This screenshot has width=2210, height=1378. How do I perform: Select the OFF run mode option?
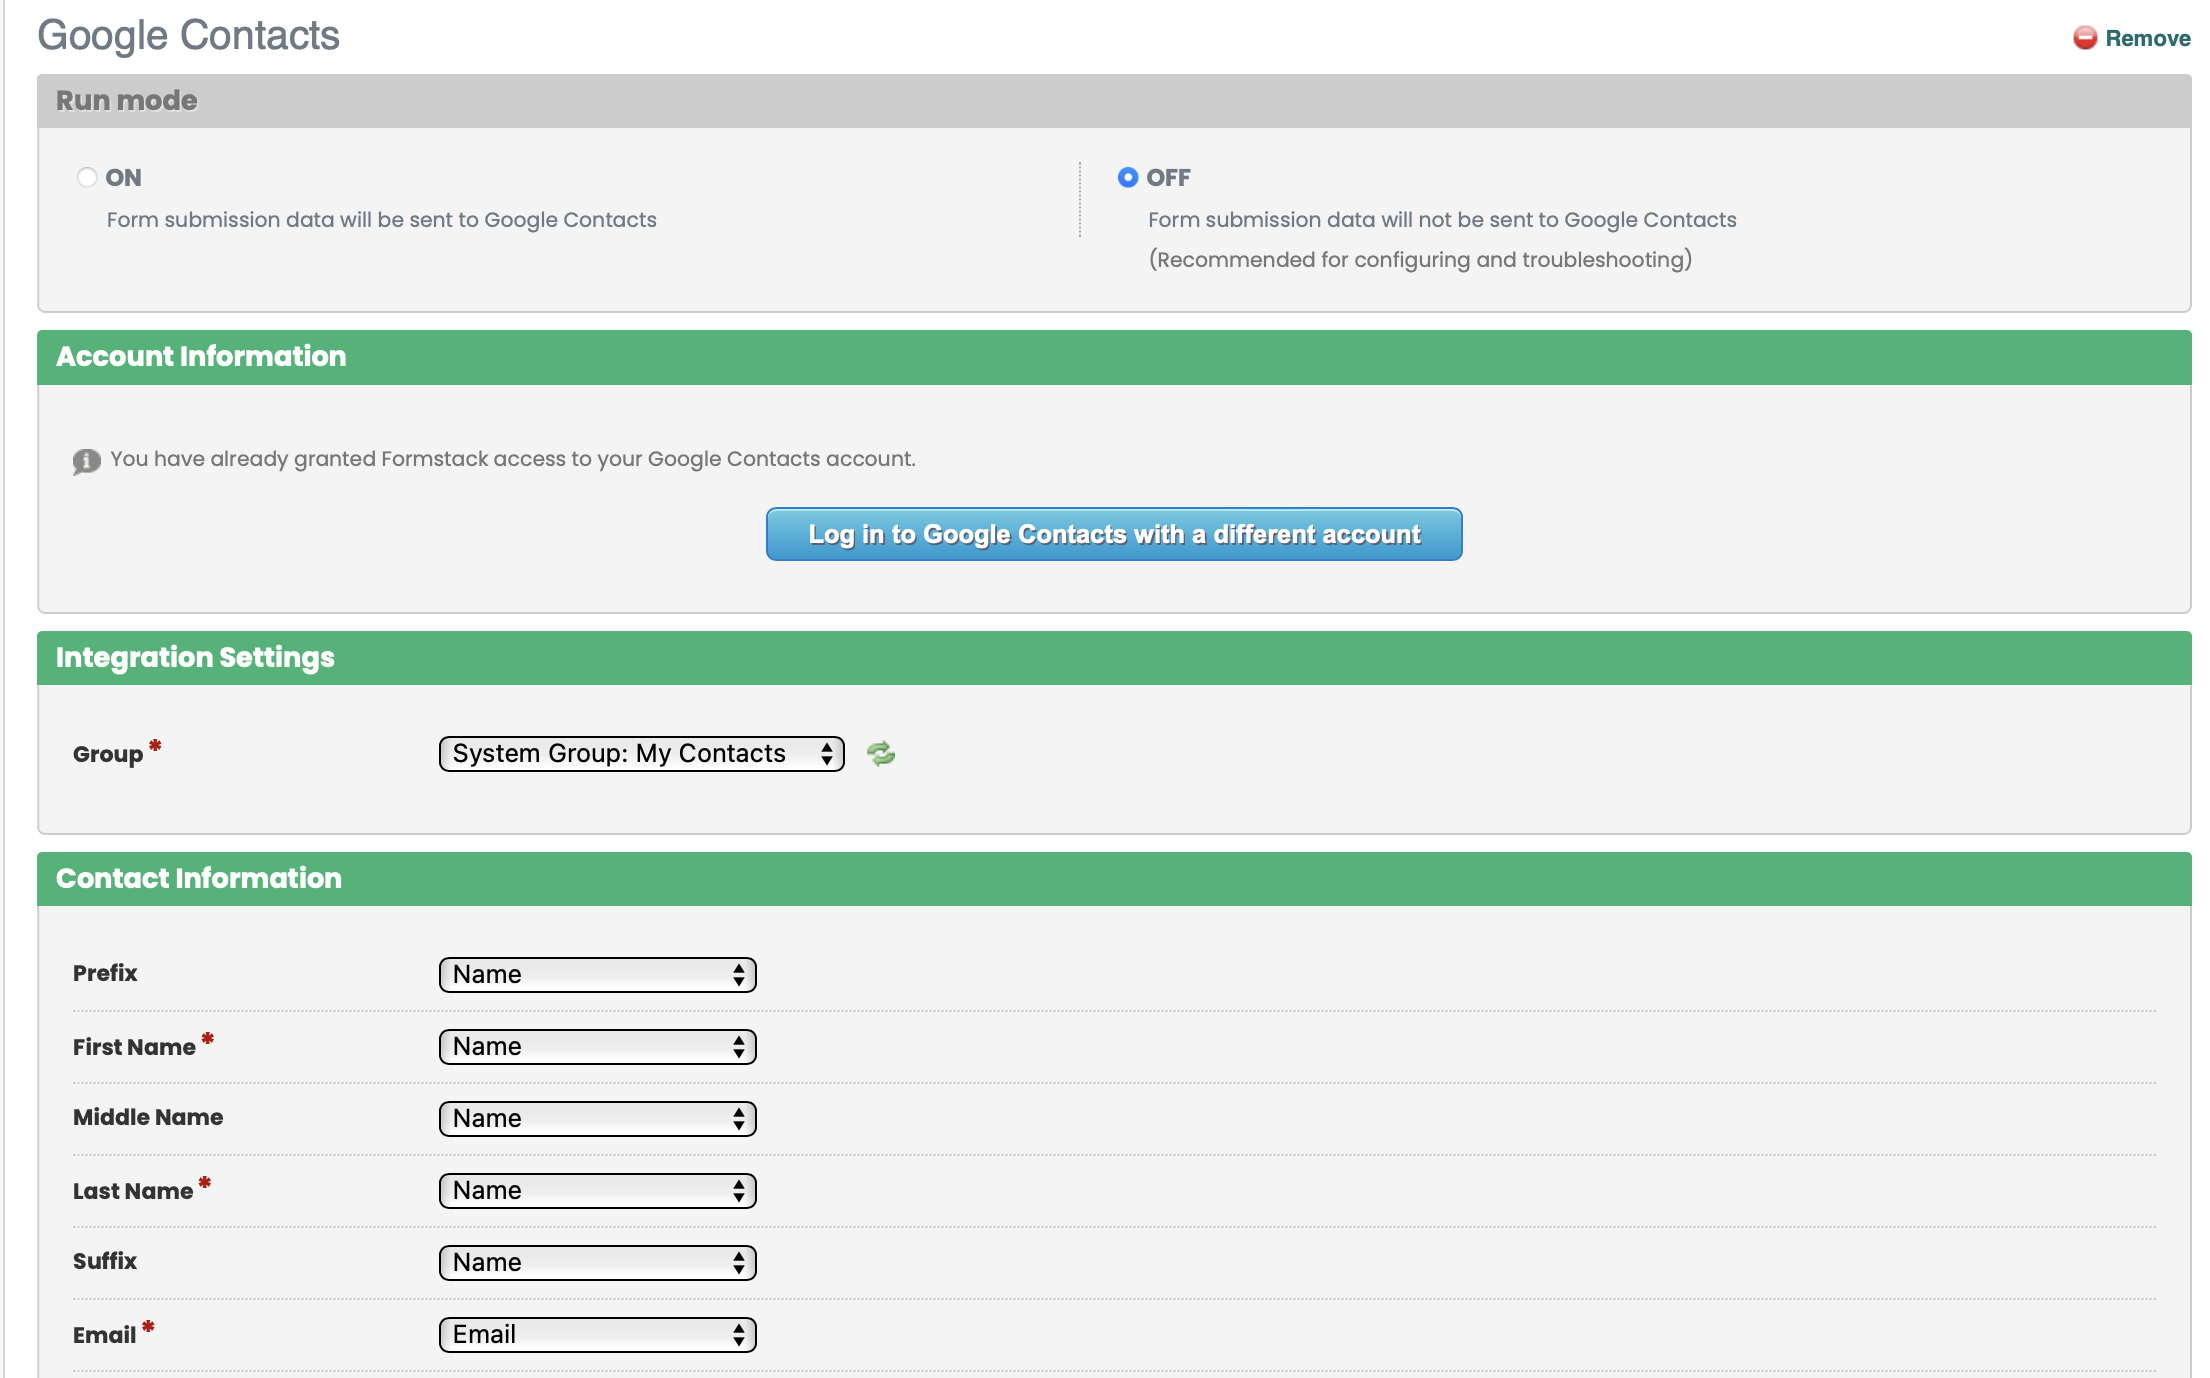click(x=1128, y=176)
